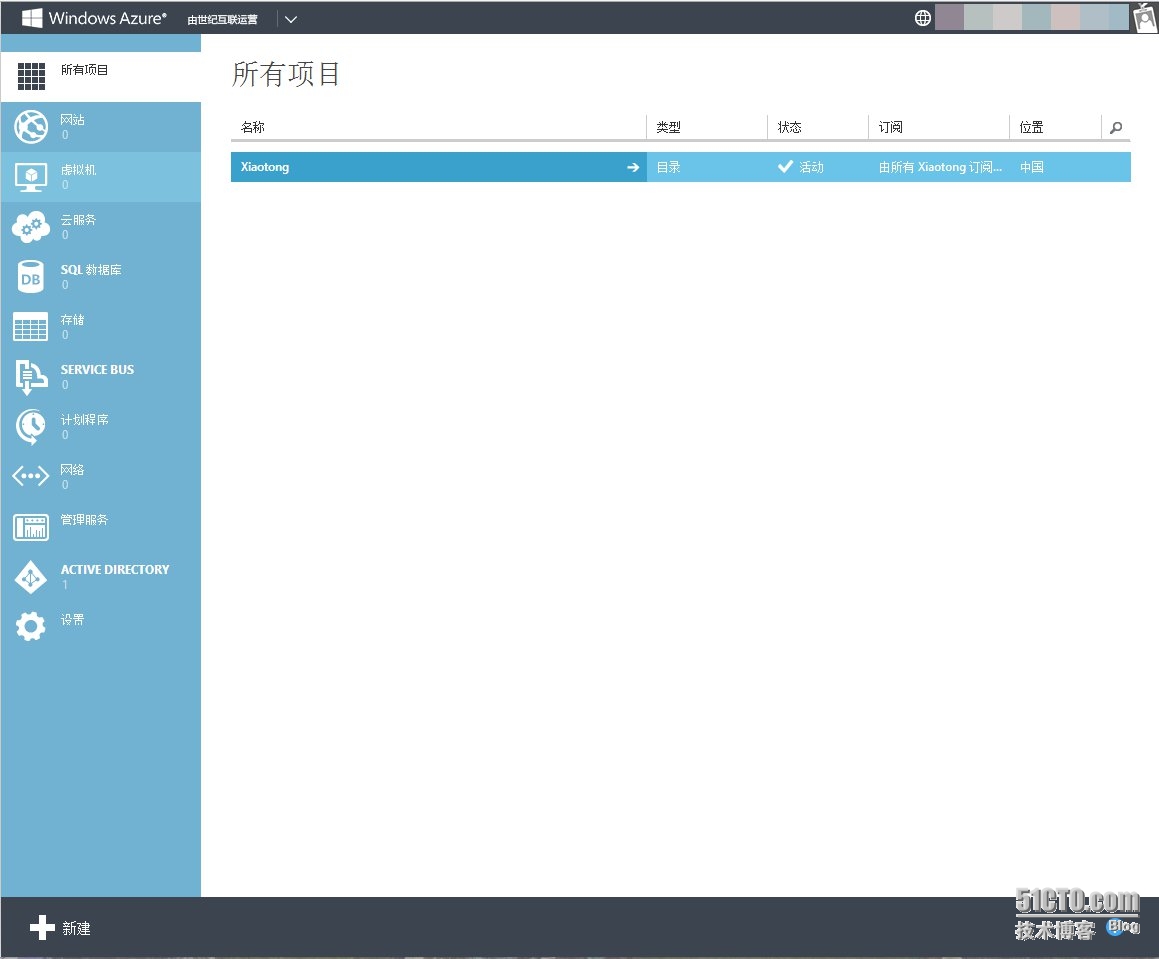Click the SQL 数据库 icon
Viewport: 1159px width, 959px height.
click(x=31, y=277)
